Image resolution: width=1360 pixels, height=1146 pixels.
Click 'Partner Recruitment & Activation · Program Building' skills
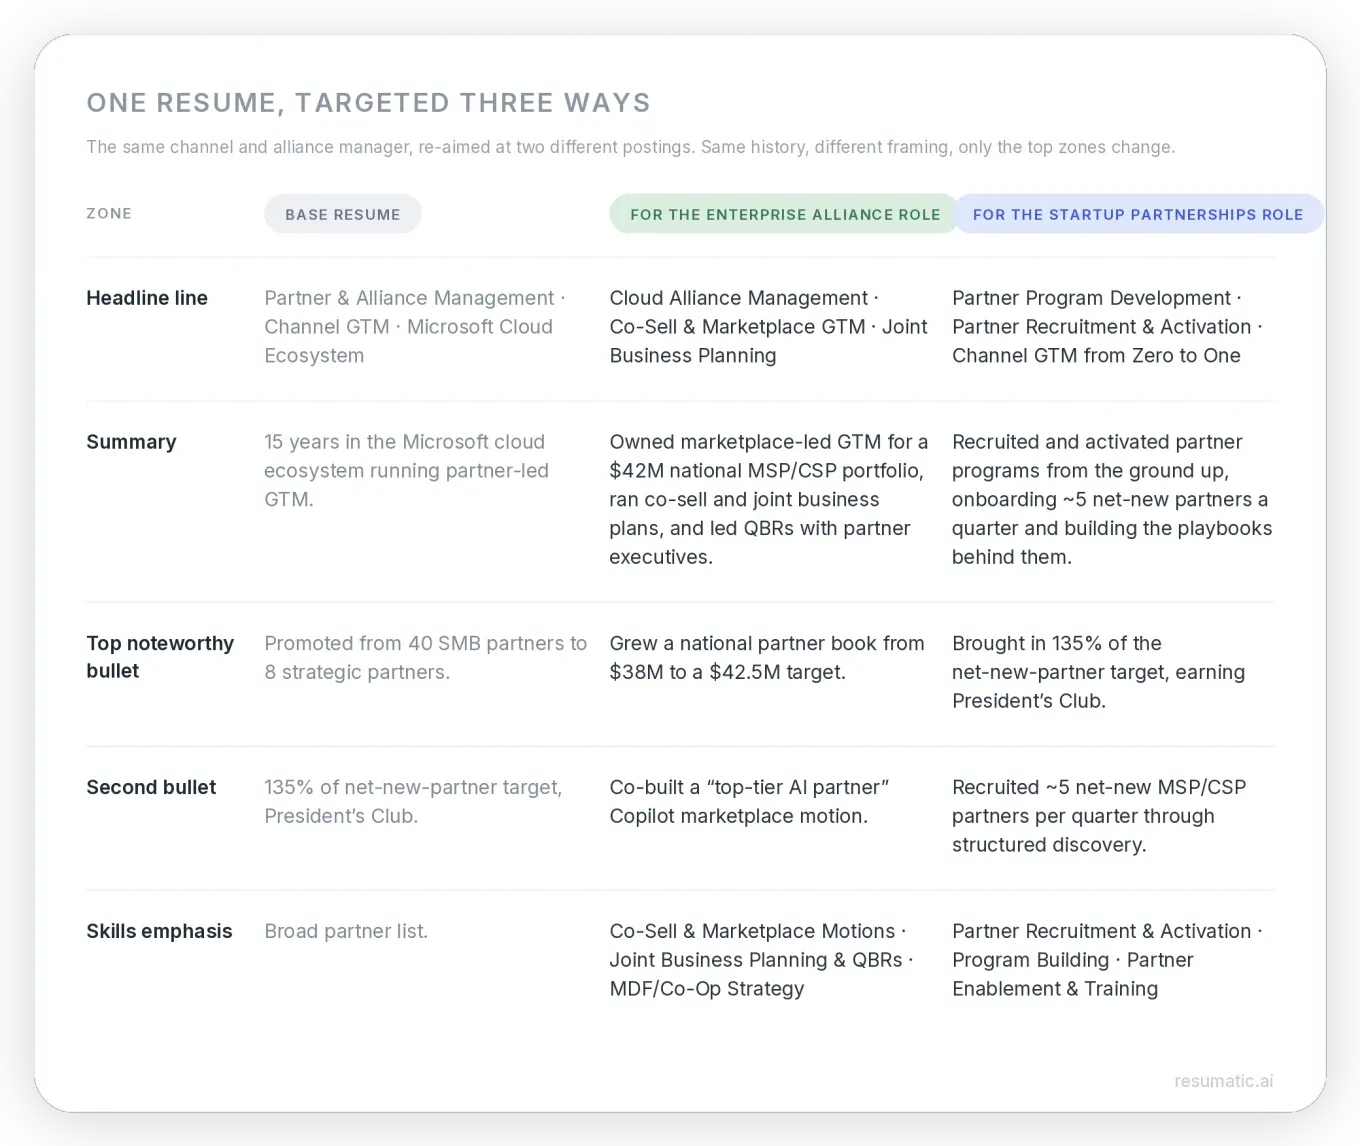coord(1107,960)
